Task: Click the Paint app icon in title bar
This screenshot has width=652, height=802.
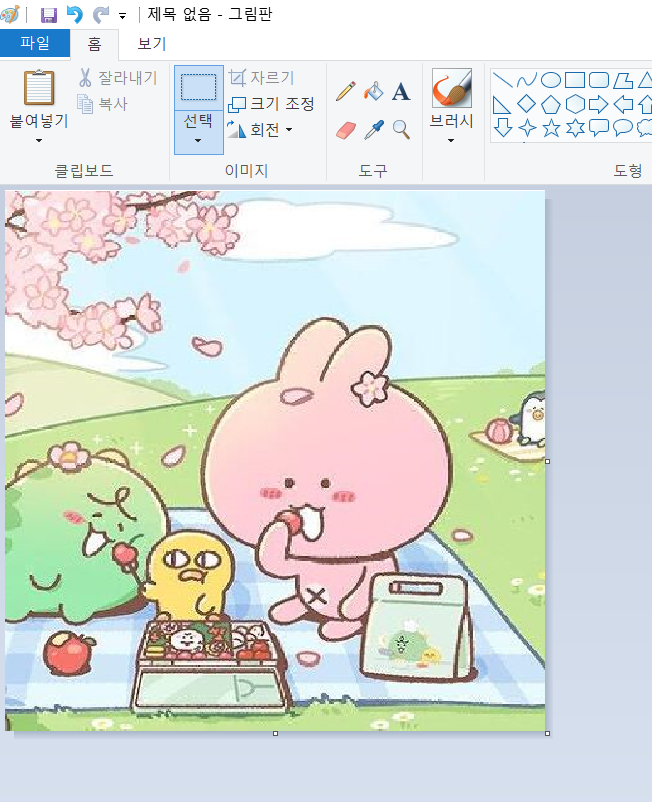Action: pyautogui.click(x=10, y=14)
